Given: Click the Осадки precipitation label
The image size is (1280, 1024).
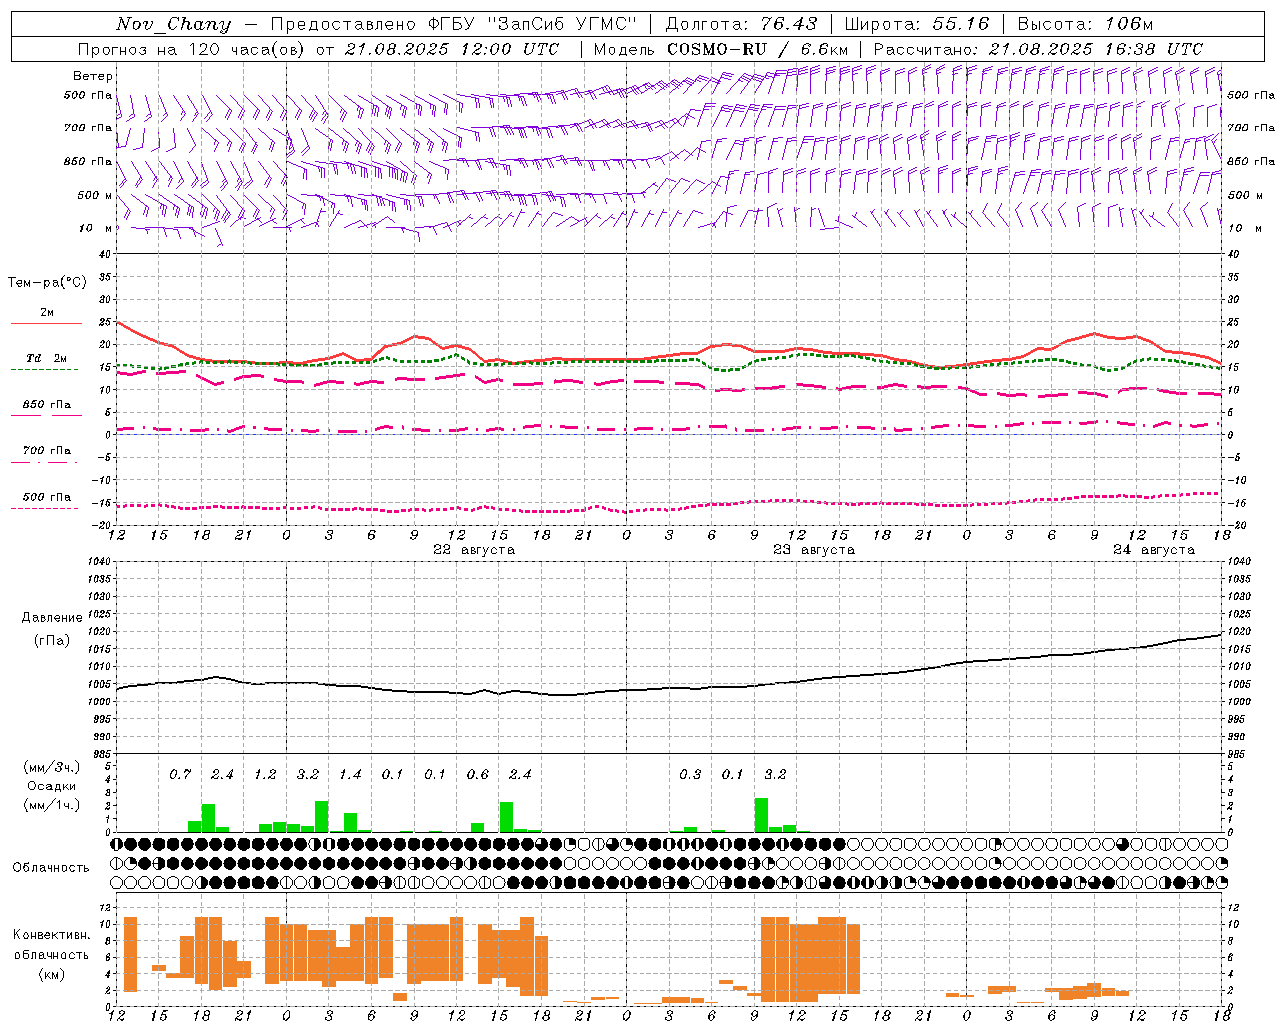Looking at the screenshot, I should coord(52,786).
